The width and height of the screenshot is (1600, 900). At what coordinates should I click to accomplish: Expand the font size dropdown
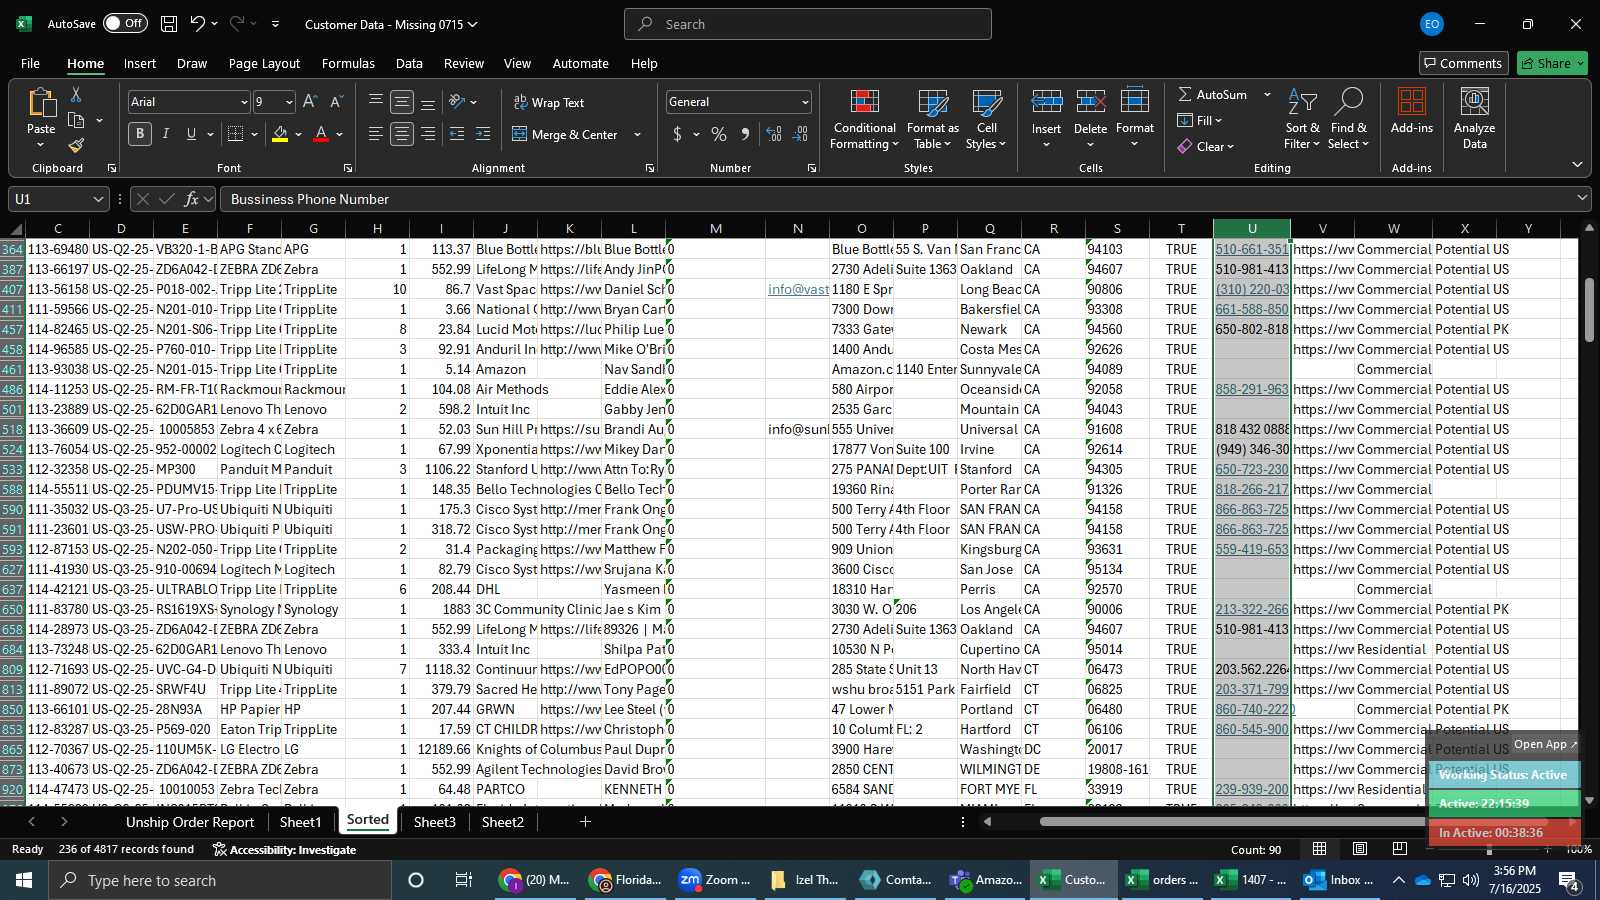click(289, 102)
